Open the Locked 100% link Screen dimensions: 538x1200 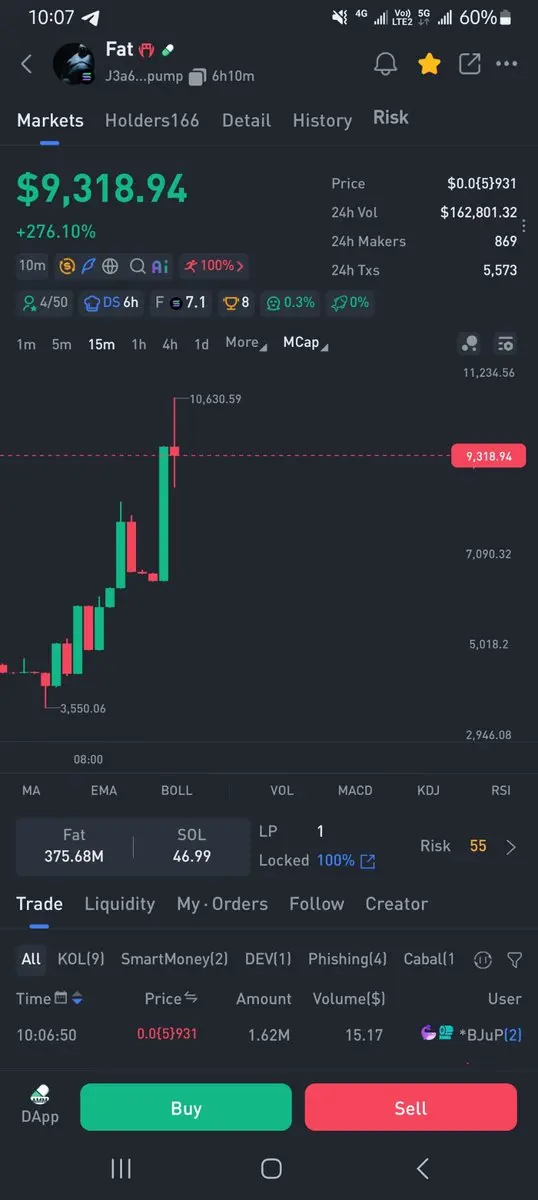(346, 861)
